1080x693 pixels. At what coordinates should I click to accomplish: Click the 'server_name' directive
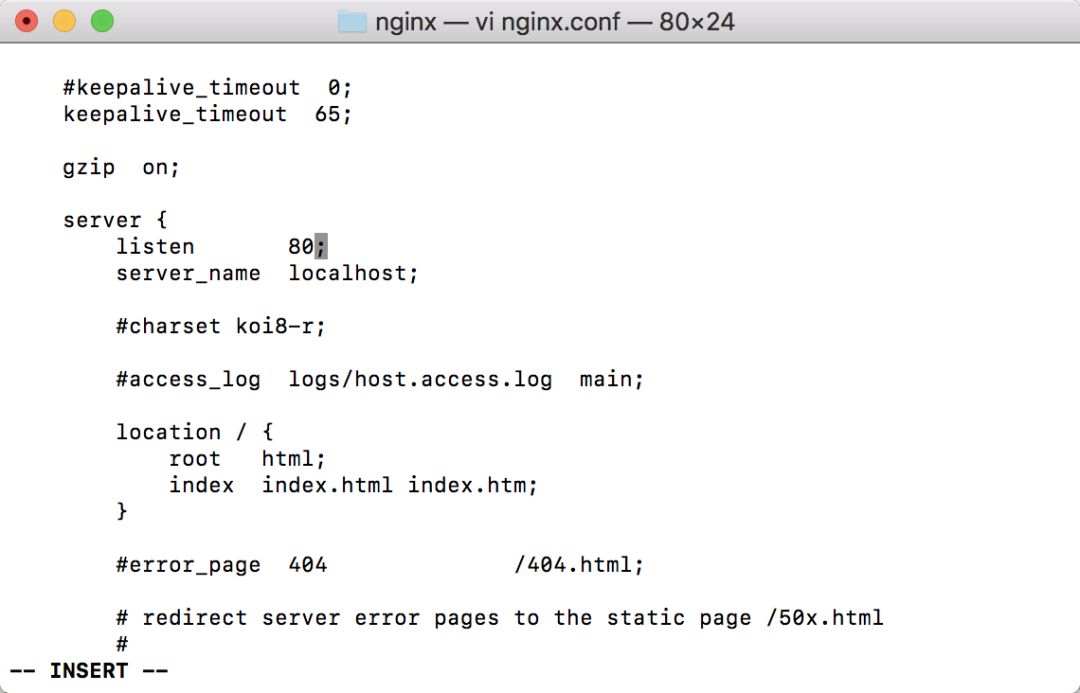point(188,273)
